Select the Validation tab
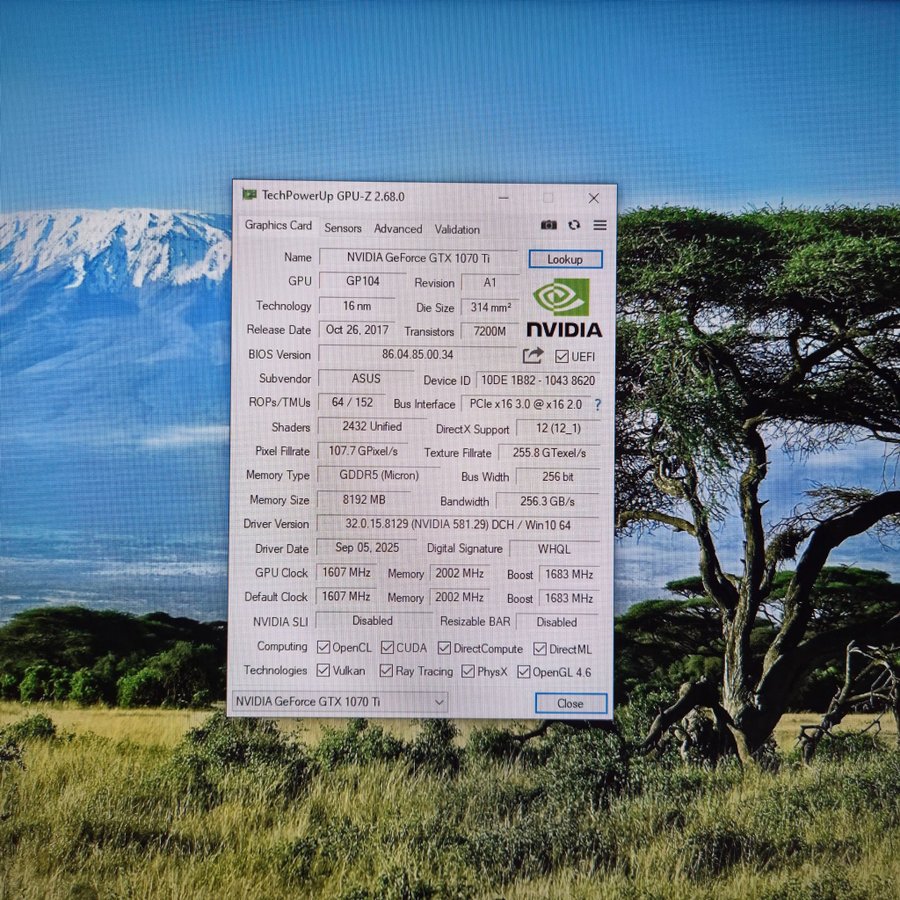Image resolution: width=900 pixels, height=900 pixels. click(457, 229)
